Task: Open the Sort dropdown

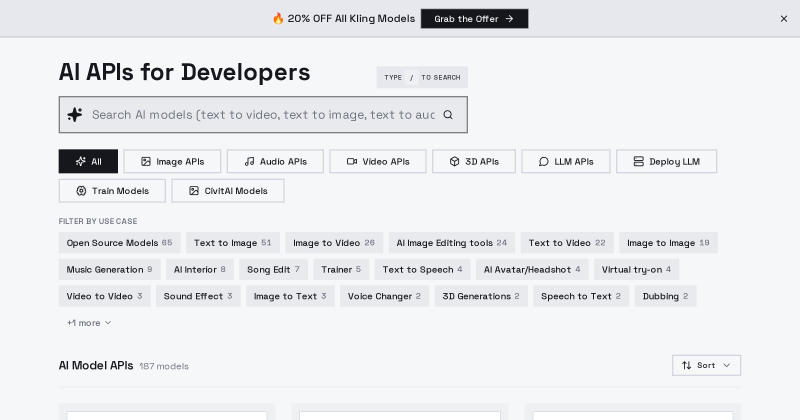Action: click(x=707, y=365)
